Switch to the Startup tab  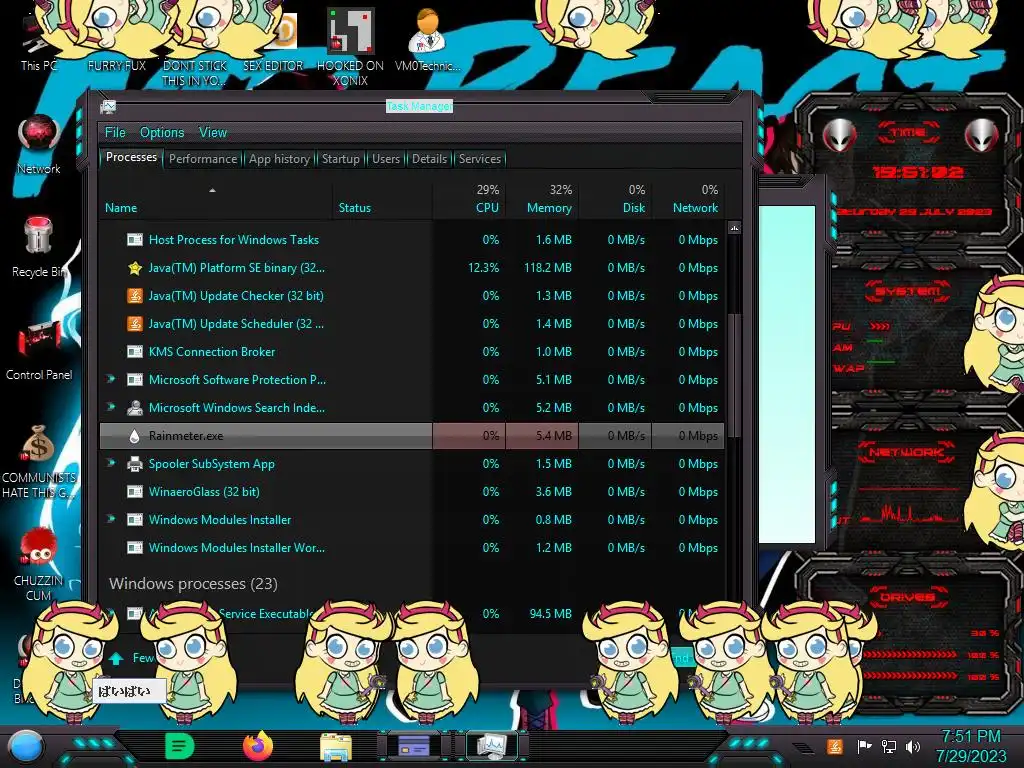tap(340, 159)
